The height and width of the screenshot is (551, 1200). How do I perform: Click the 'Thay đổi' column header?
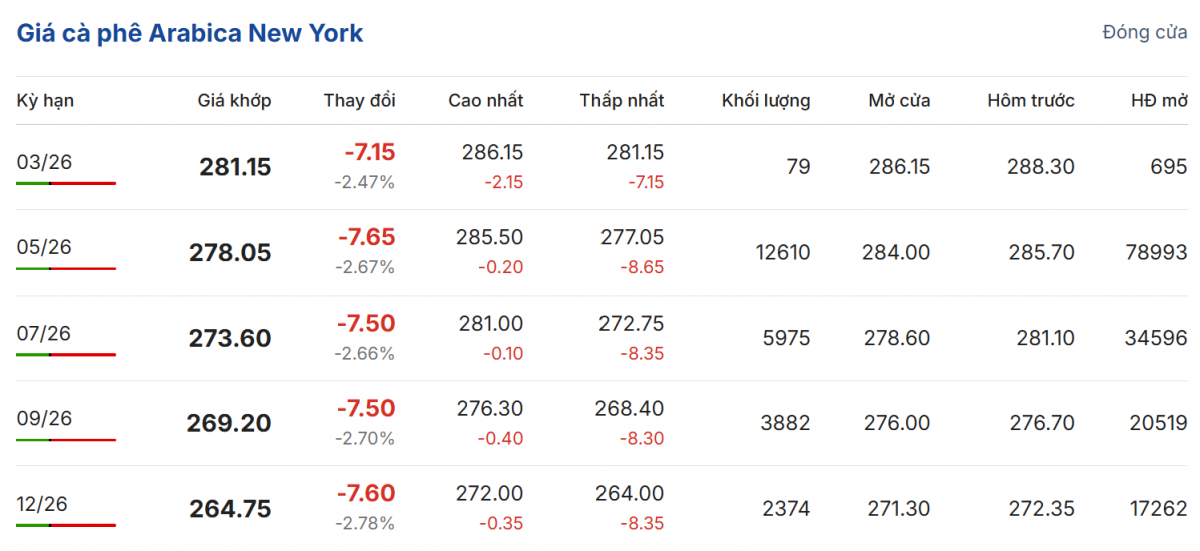[359, 100]
